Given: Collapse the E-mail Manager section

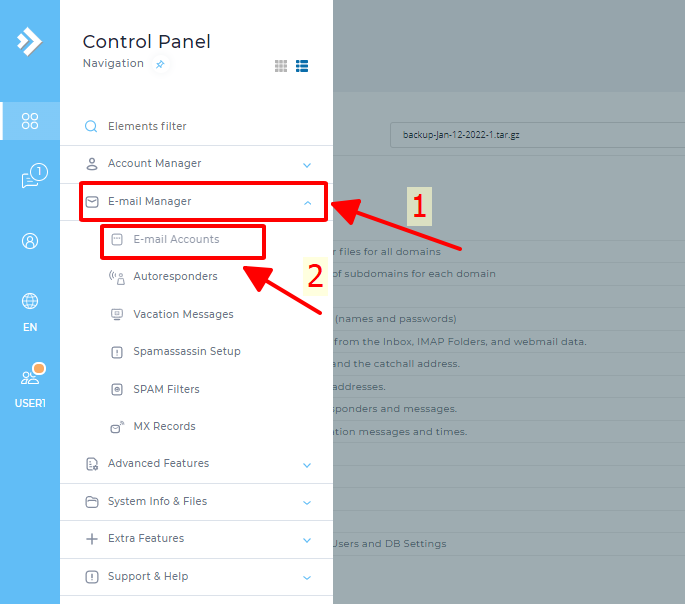Looking at the screenshot, I should tap(307, 202).
